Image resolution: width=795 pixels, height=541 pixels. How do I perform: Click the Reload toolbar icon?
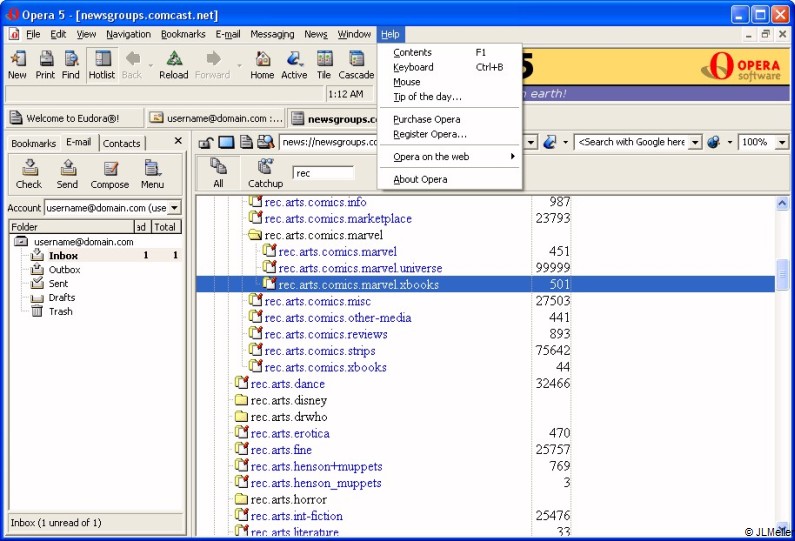173,65
